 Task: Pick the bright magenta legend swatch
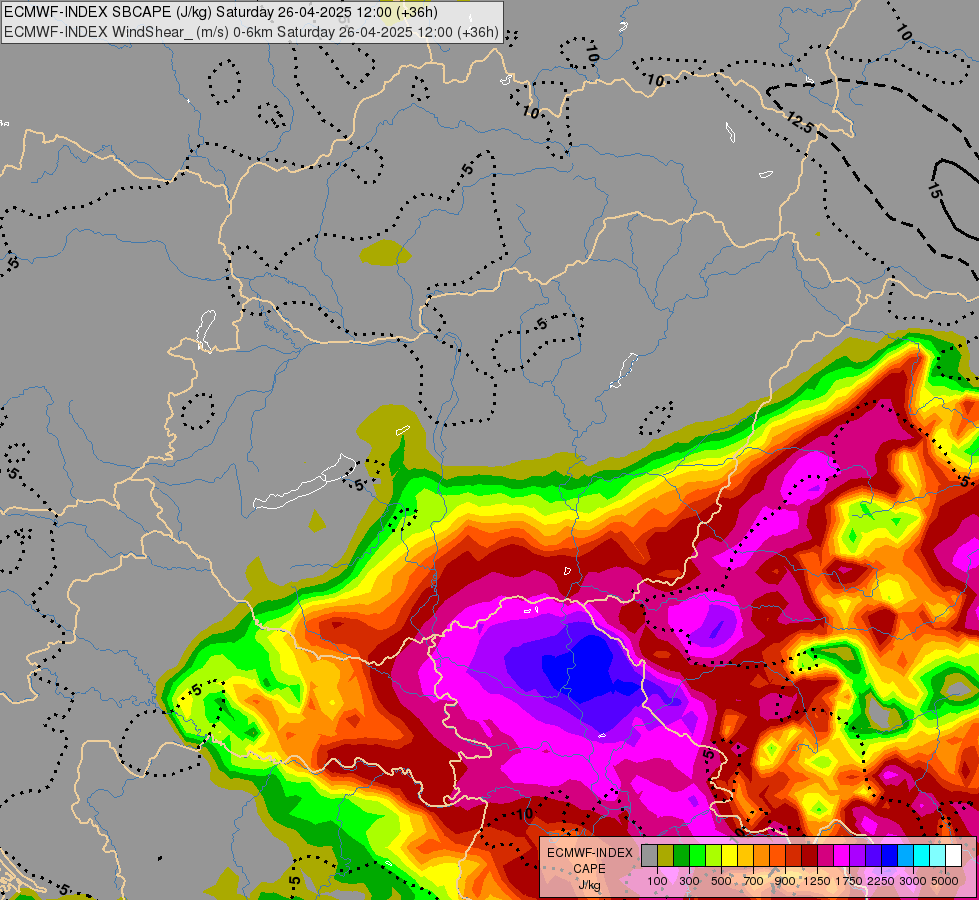point(842,856)
